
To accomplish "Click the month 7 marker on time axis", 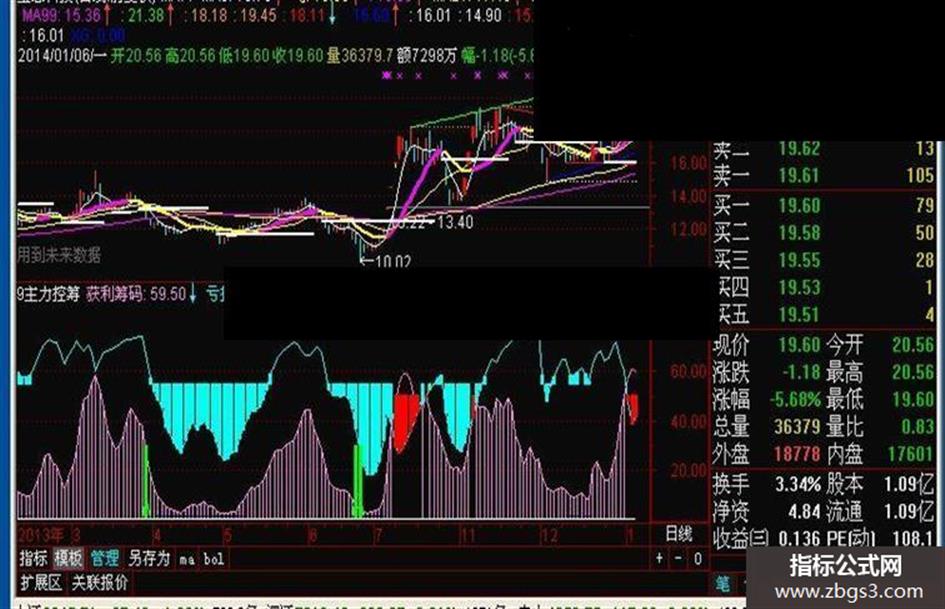I will (x=378, y=535).
